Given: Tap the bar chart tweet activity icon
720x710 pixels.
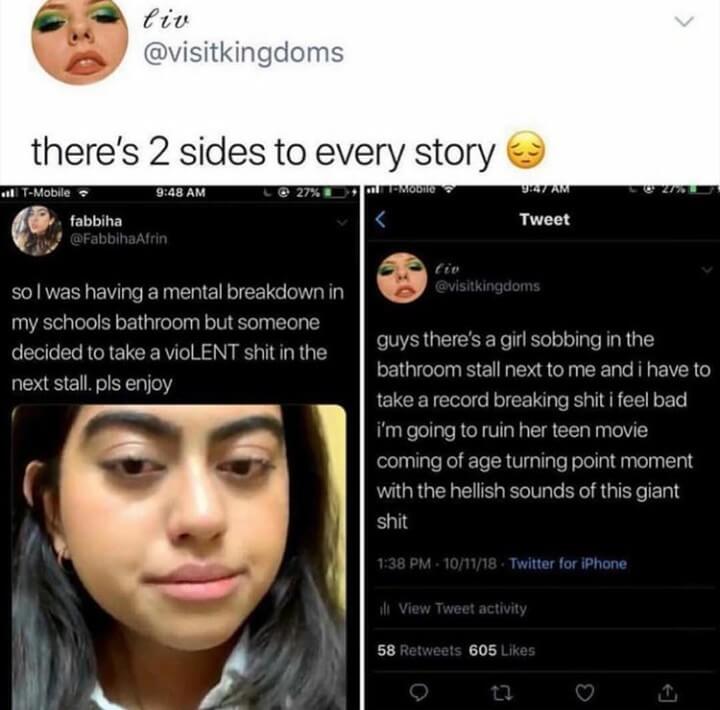Looking at the screenshot, I should point(384,609).
